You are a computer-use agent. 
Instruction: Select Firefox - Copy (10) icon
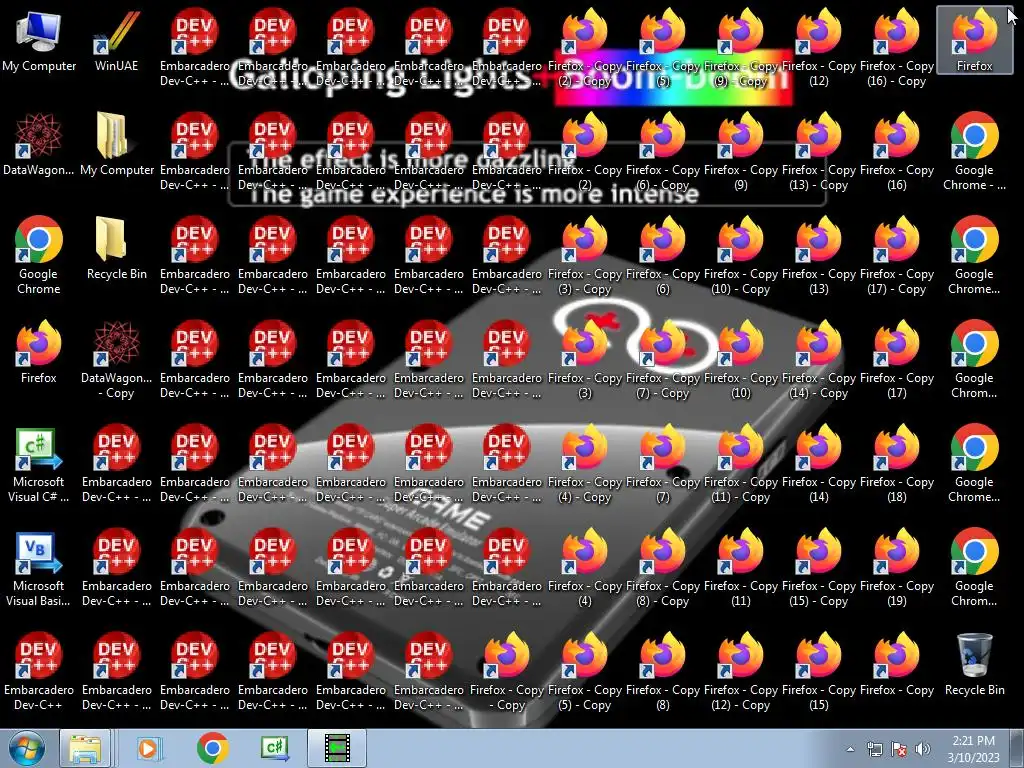tap(740, 360)
